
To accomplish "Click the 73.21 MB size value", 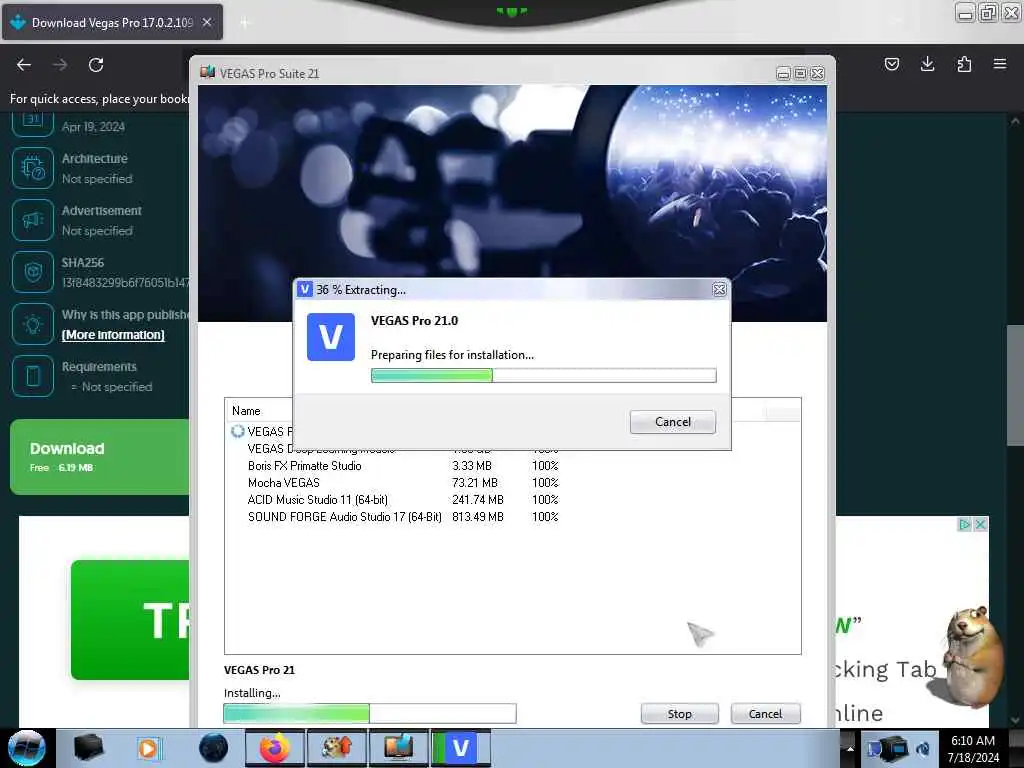I will click(475, 483).
